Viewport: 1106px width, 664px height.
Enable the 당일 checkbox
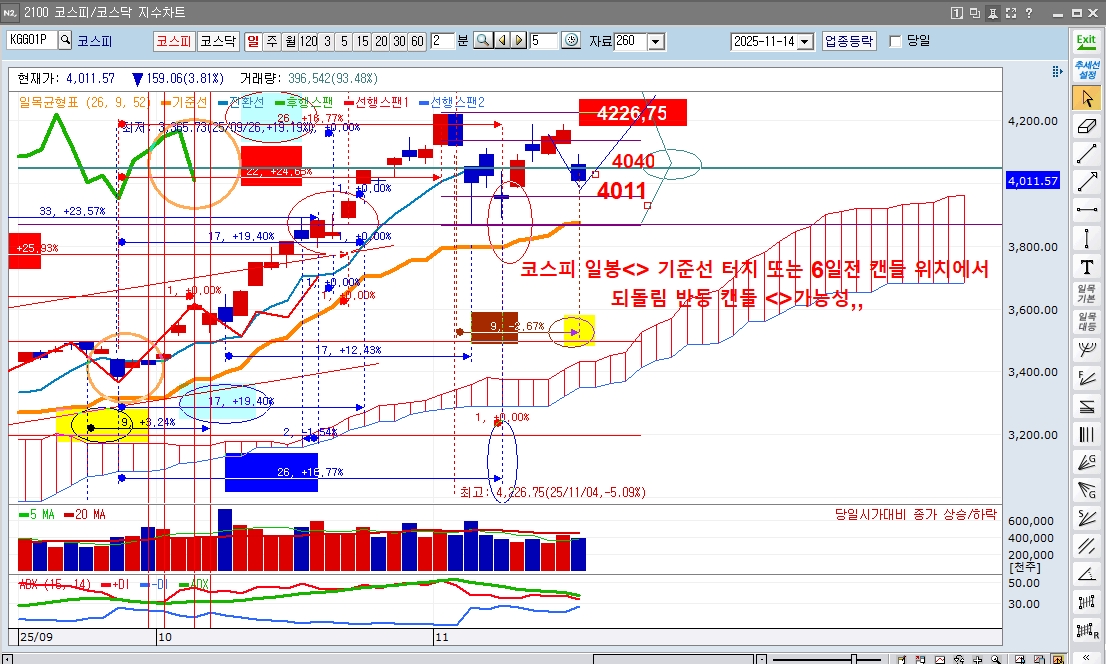pos(894,41)
